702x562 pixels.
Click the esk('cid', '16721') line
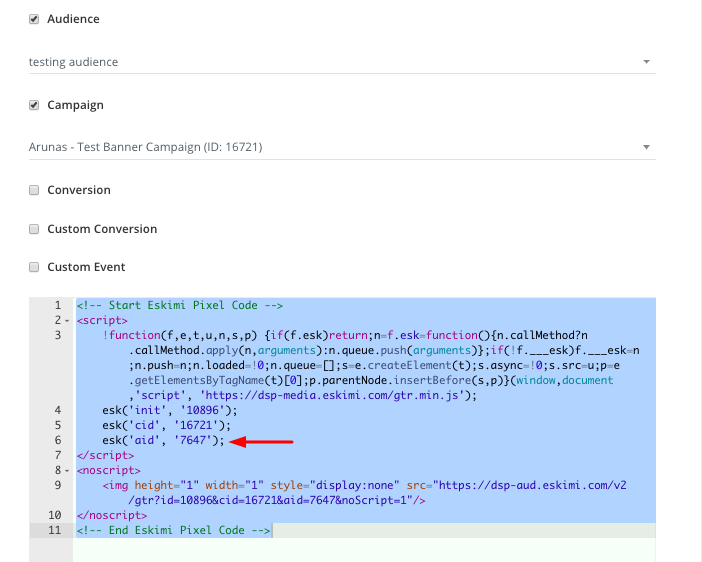(x=167, y=425)
